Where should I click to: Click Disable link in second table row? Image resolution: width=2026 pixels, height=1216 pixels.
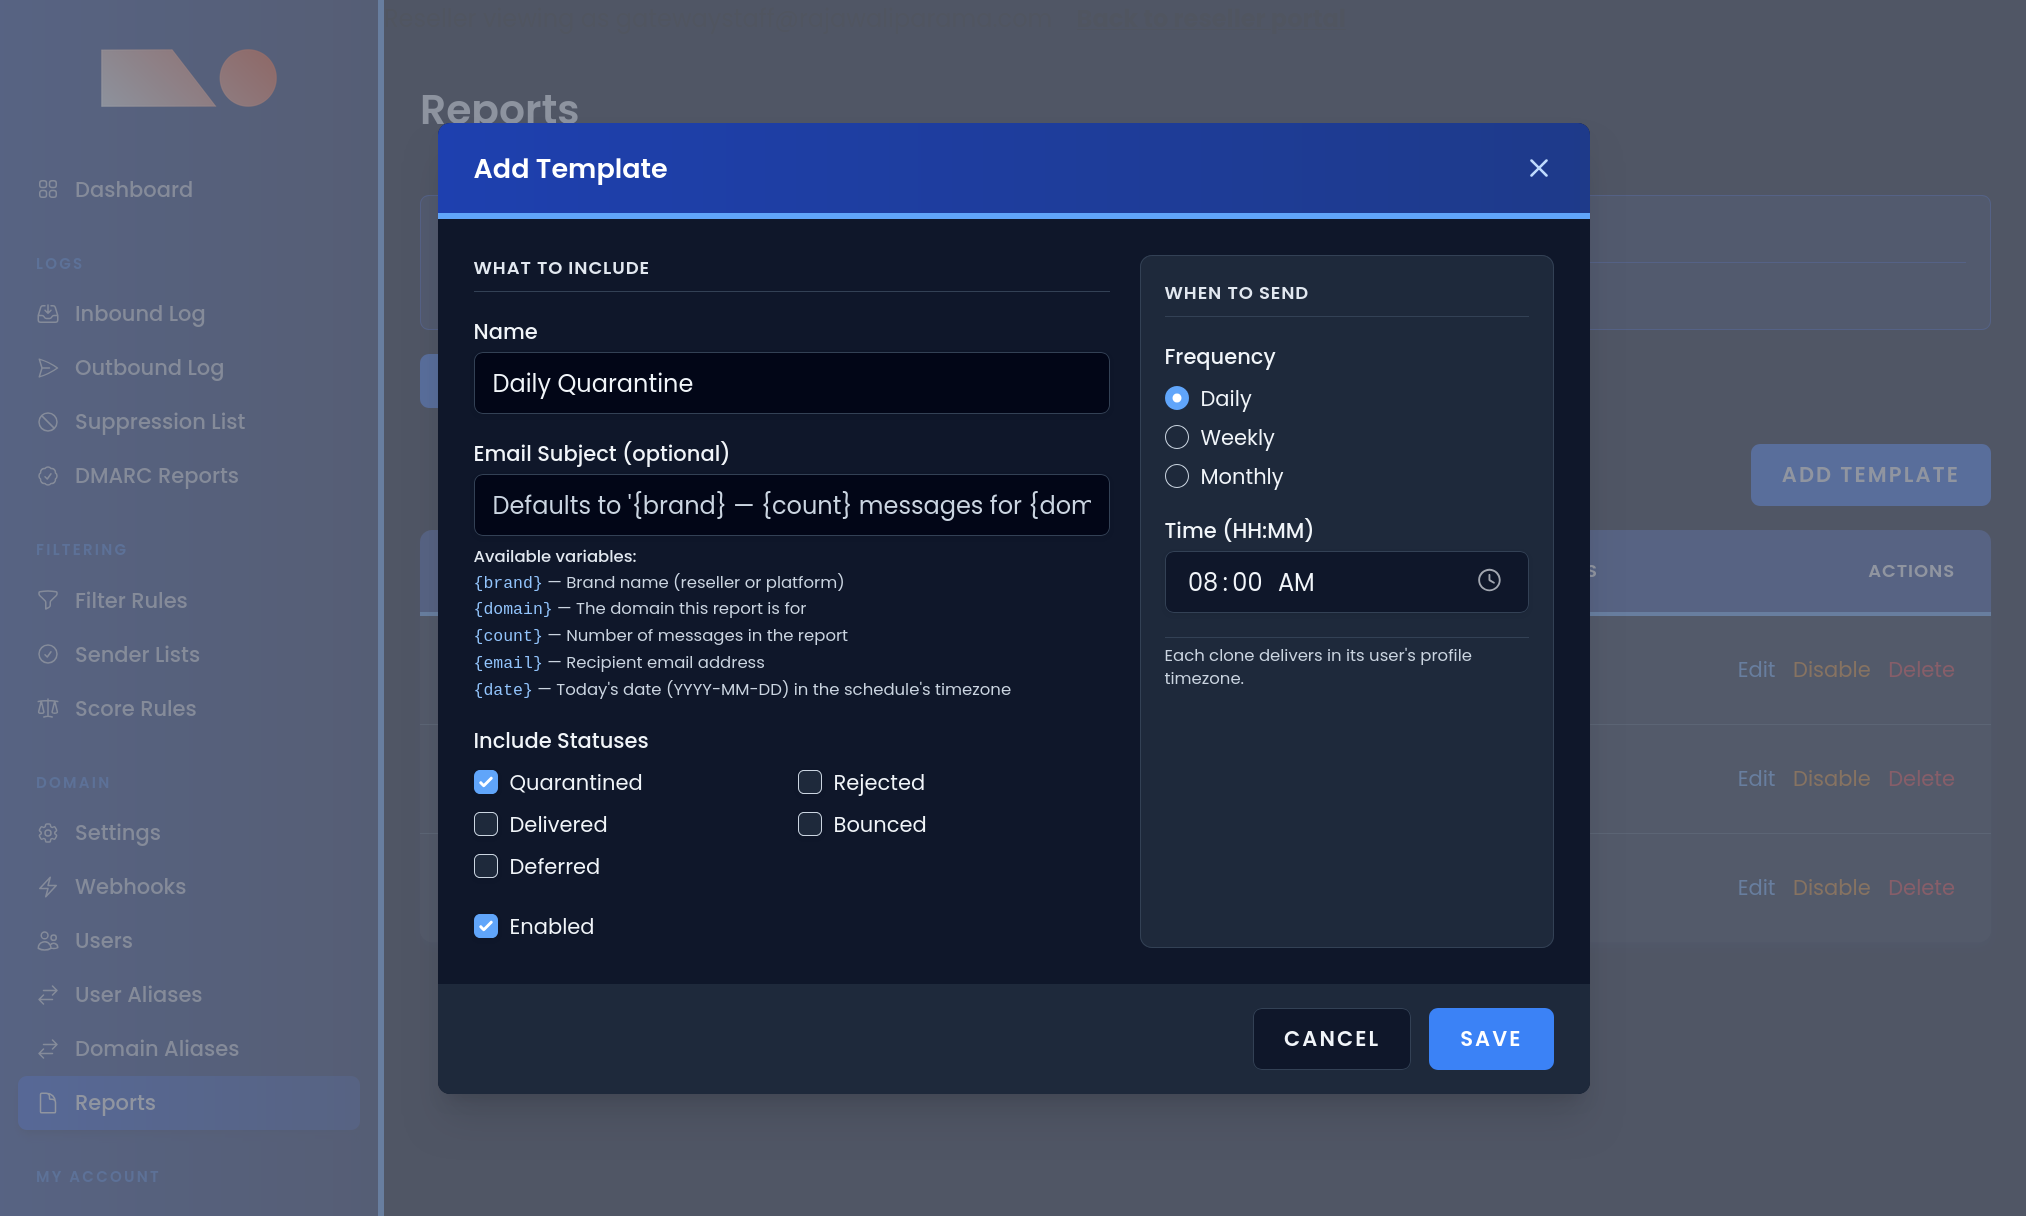click(1831, 779)
